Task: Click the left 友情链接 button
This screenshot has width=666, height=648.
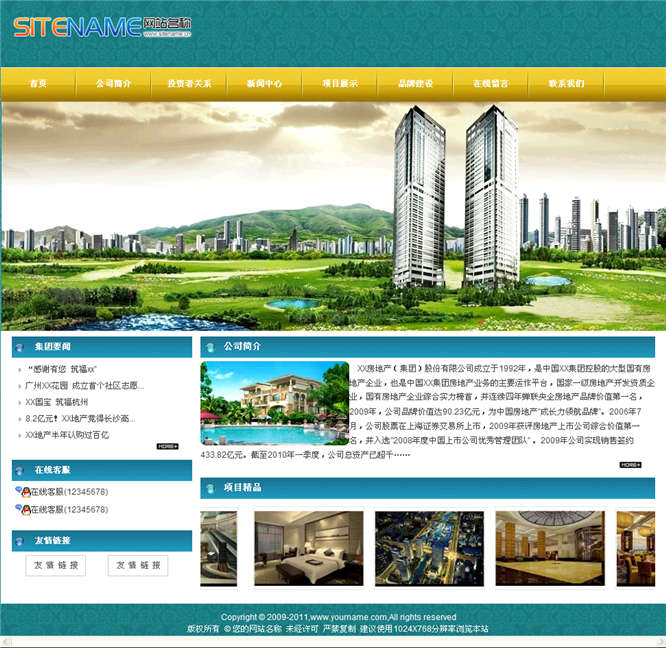Action: coord(56,565)
